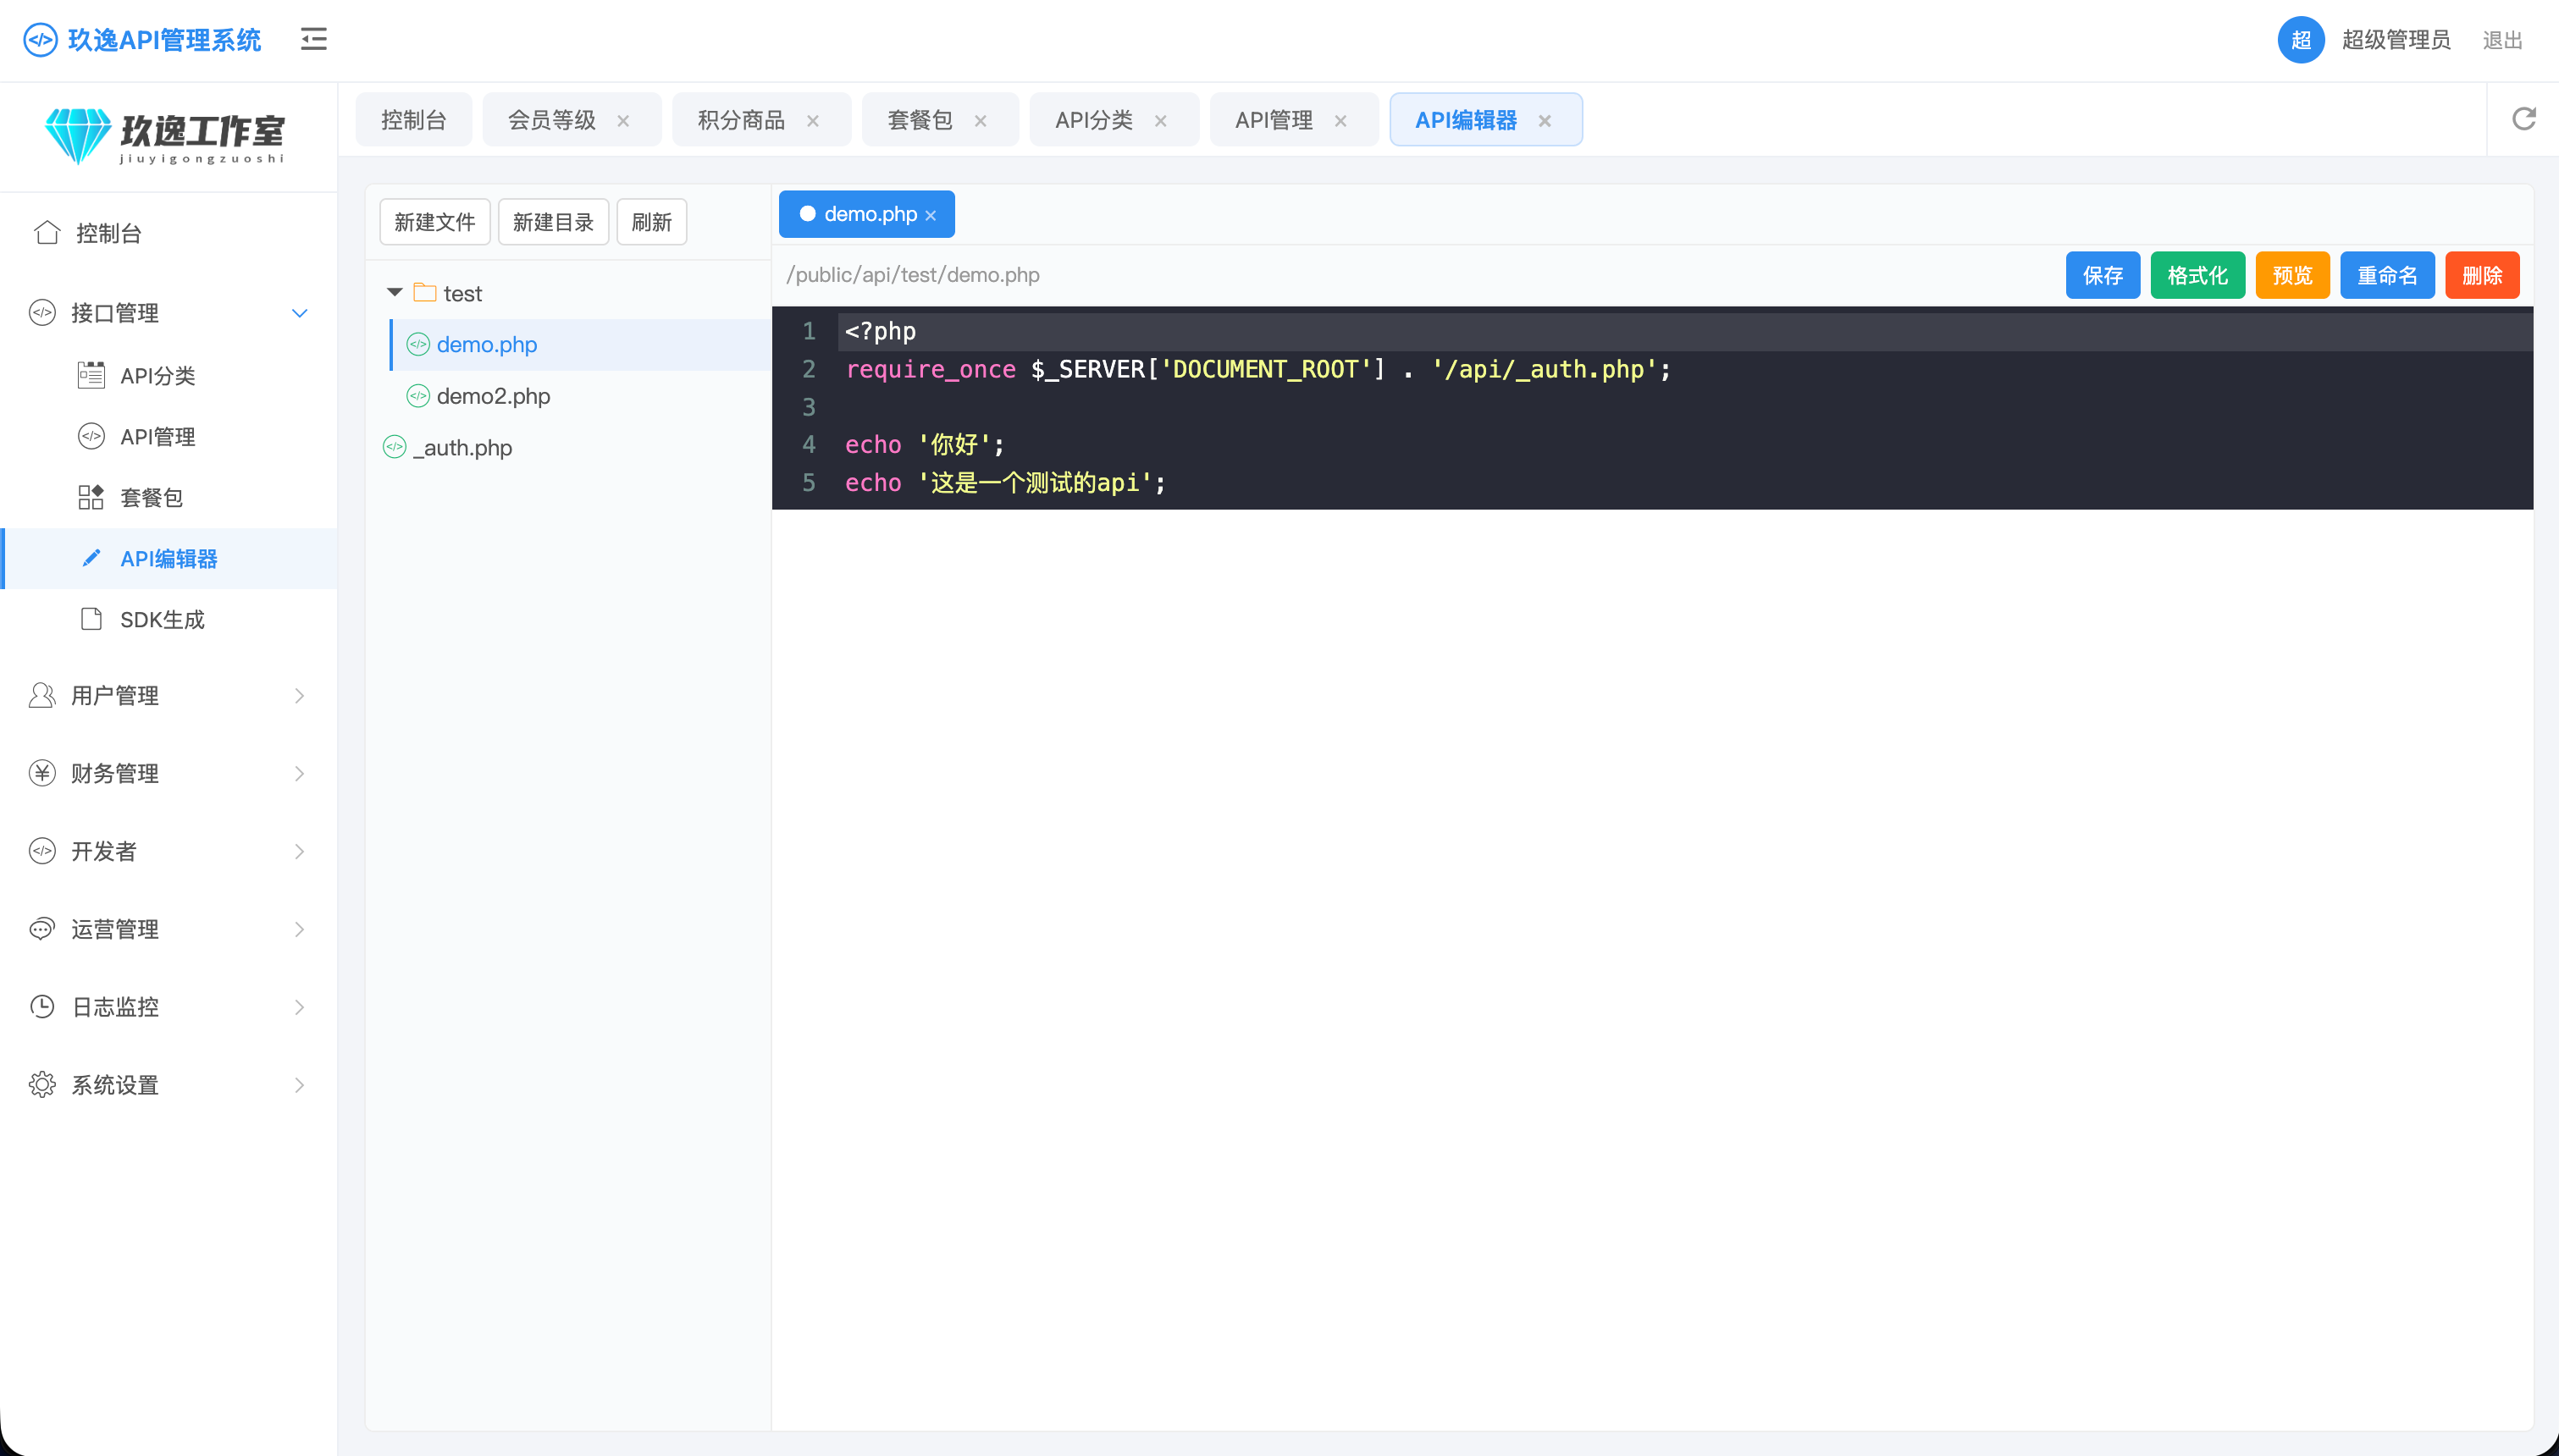Click the API管理 code circle icon
Screen dimensions: 2559x1456
coord(91,436)
